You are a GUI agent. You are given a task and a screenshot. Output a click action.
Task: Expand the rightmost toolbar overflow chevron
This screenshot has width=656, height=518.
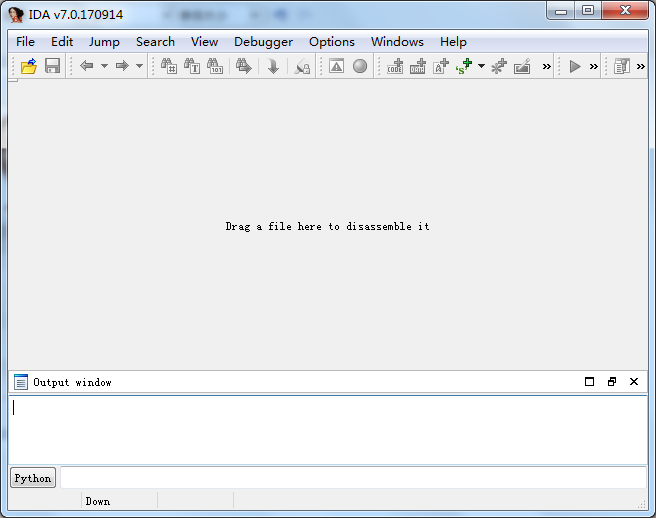click(641, 66)
